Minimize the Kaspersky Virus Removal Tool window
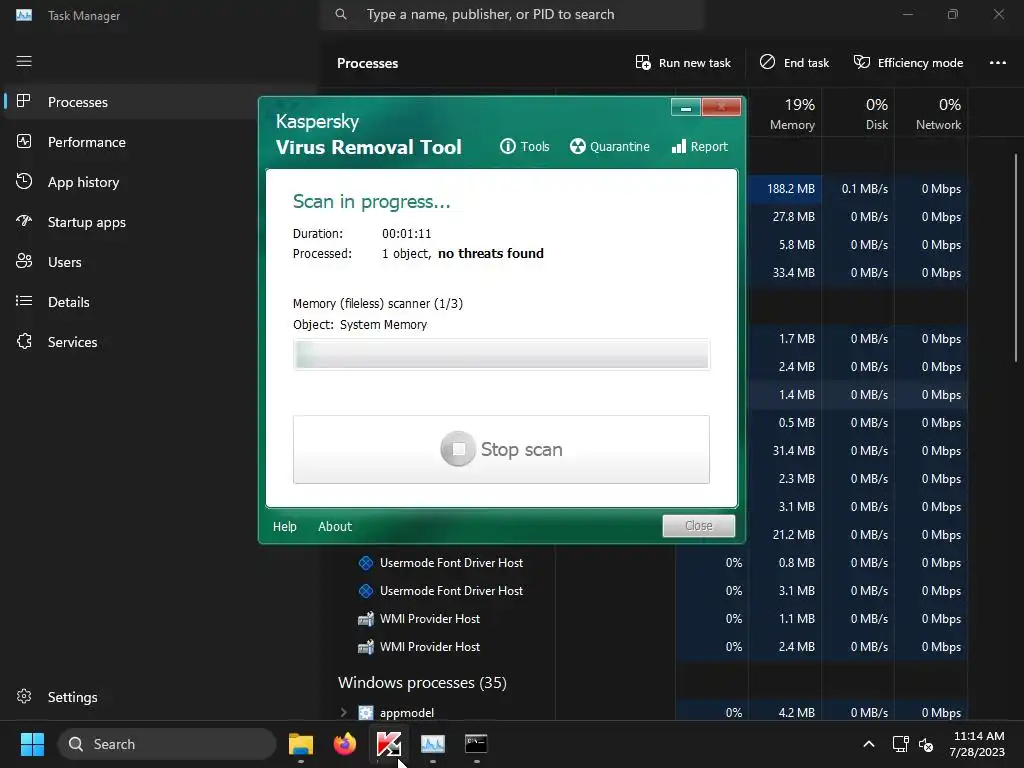 tap(686, 107)
